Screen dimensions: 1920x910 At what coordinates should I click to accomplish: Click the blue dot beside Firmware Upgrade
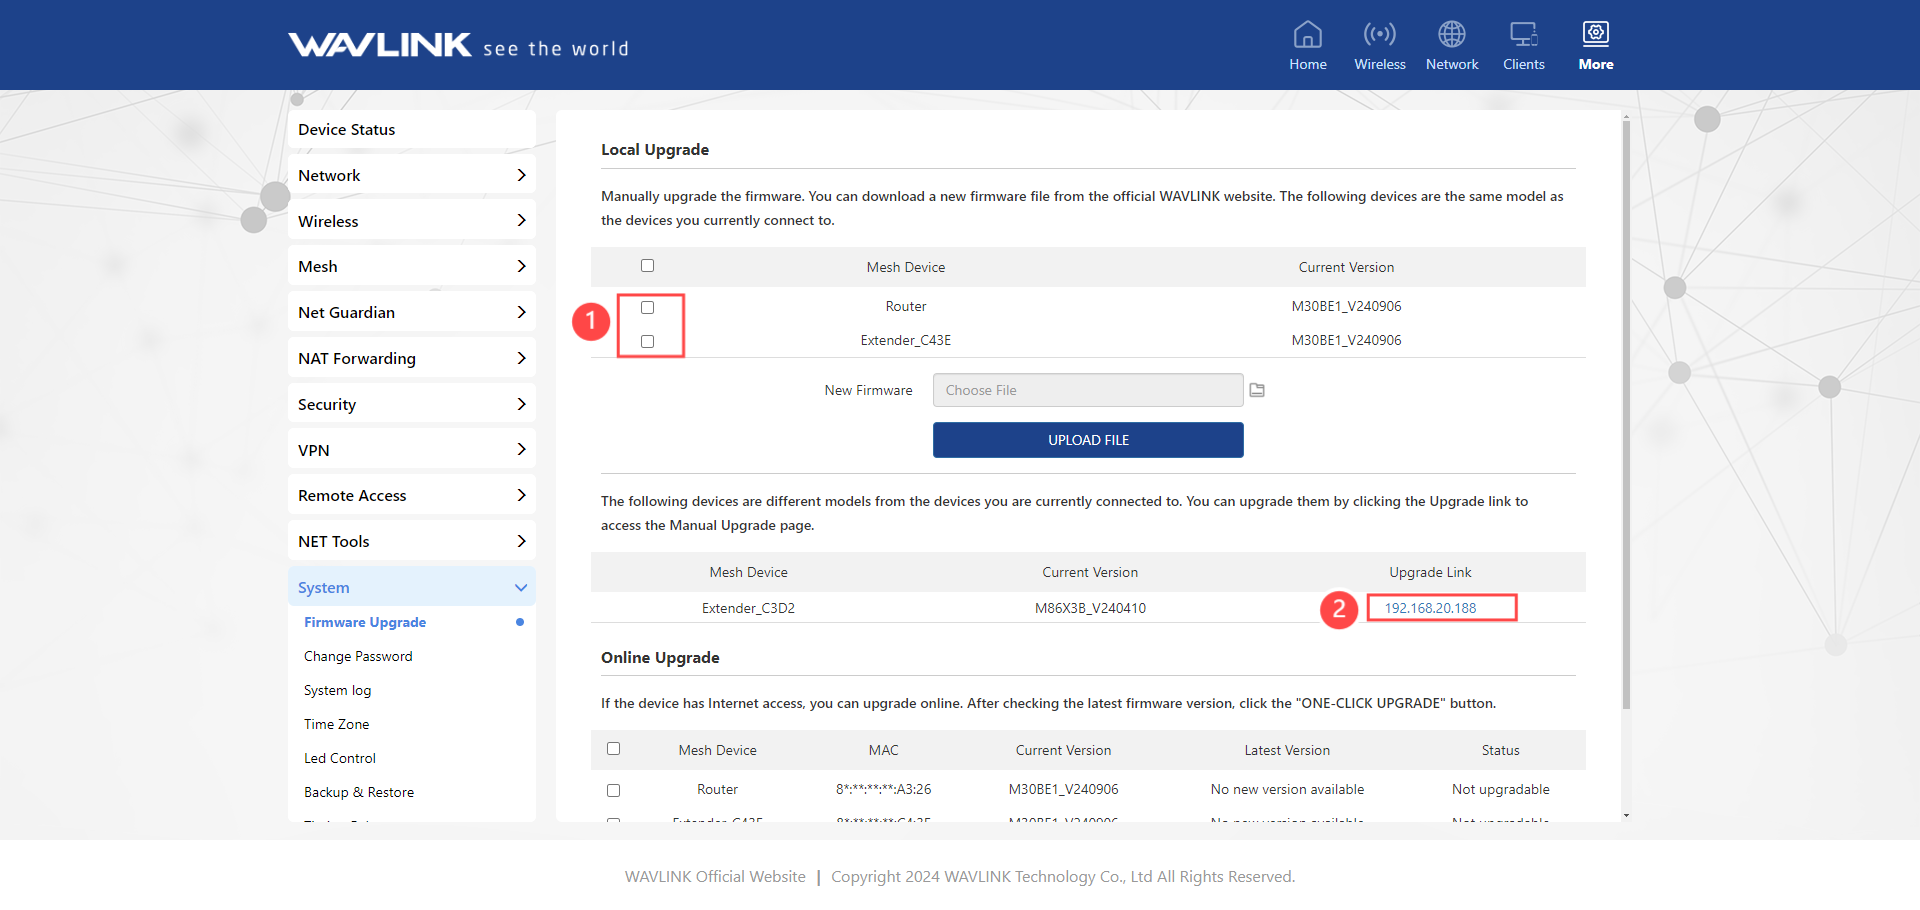(520, 622)
